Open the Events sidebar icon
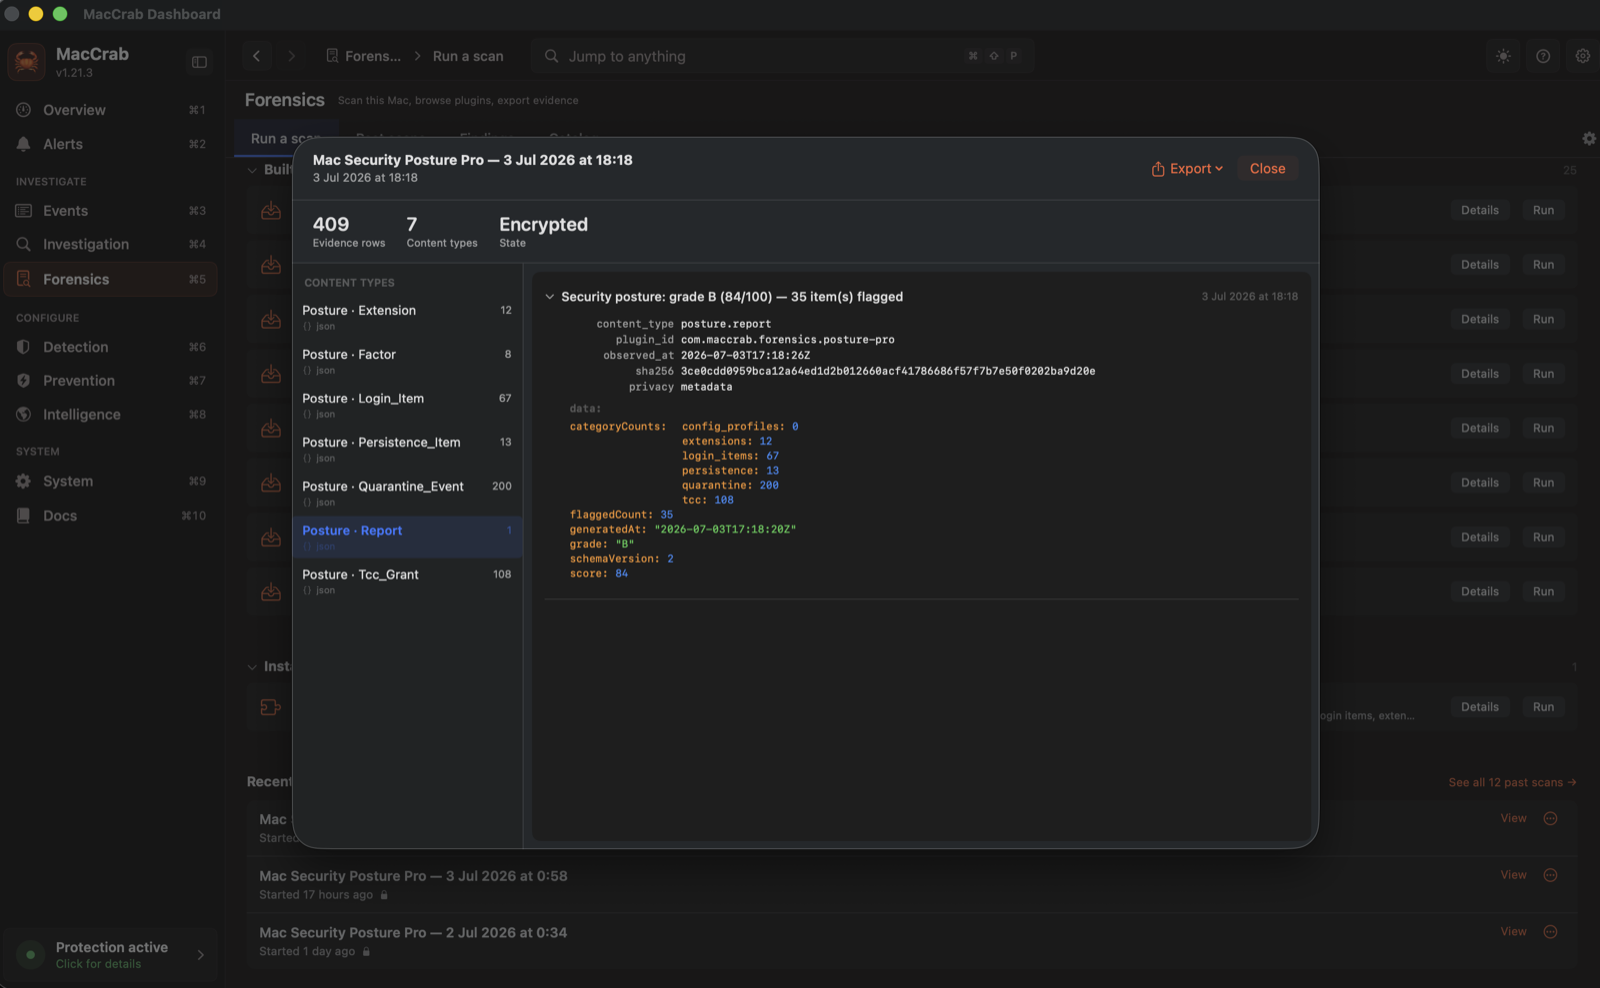 [23, 211]
